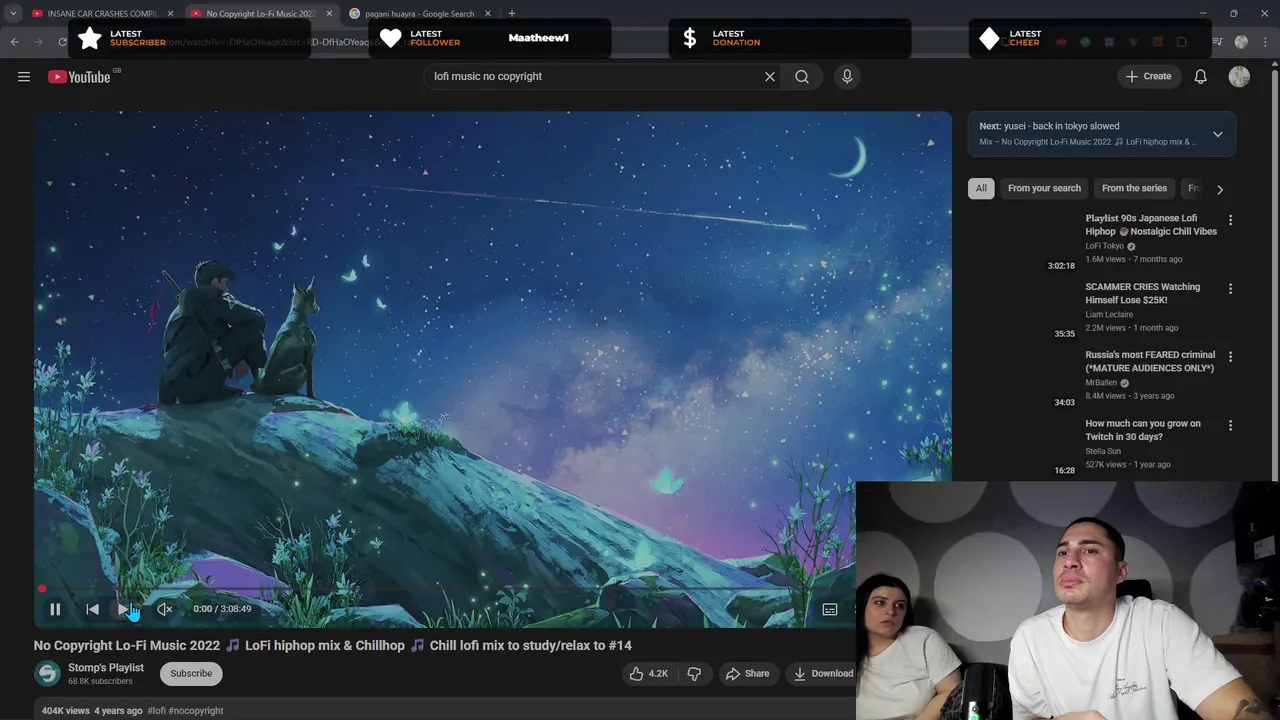Viewport: 1280px width, 720px height.
Task: Click the 16:28 video thumbnail
Action: tap(1023, 448)
